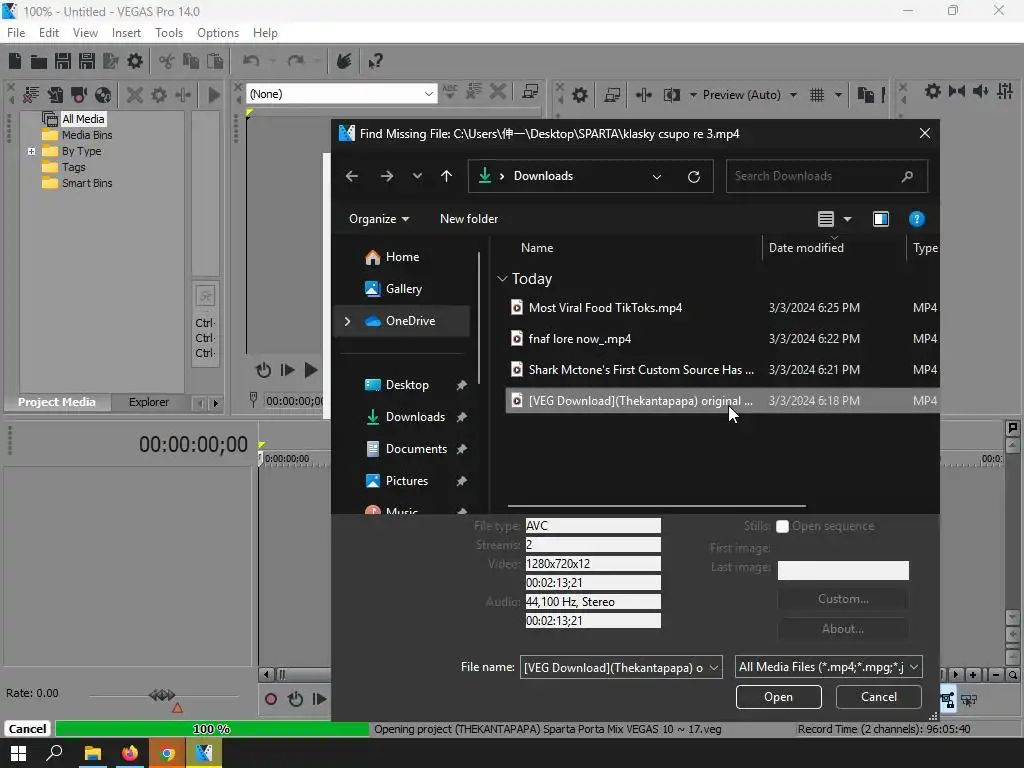
Task: Switch to the Explorer tab
Action: pyautogui.click(x=148, y=402)
